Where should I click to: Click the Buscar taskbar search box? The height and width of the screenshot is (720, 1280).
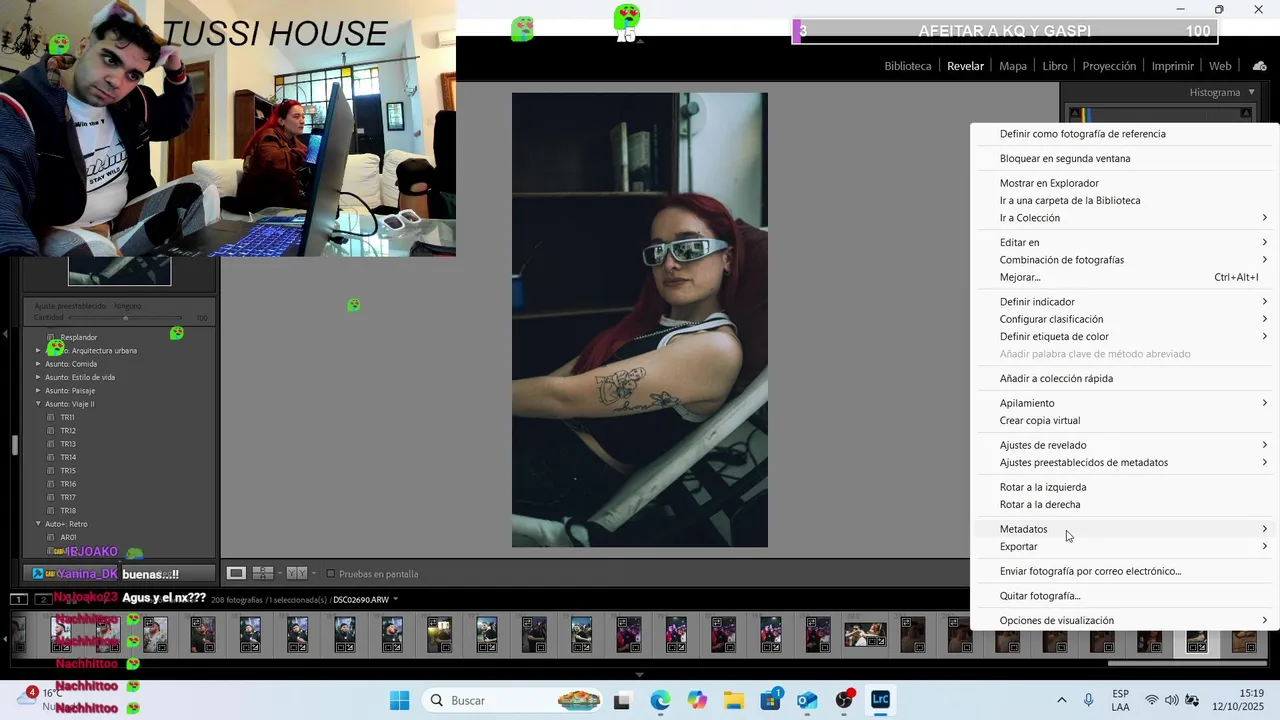pos(512,700)
